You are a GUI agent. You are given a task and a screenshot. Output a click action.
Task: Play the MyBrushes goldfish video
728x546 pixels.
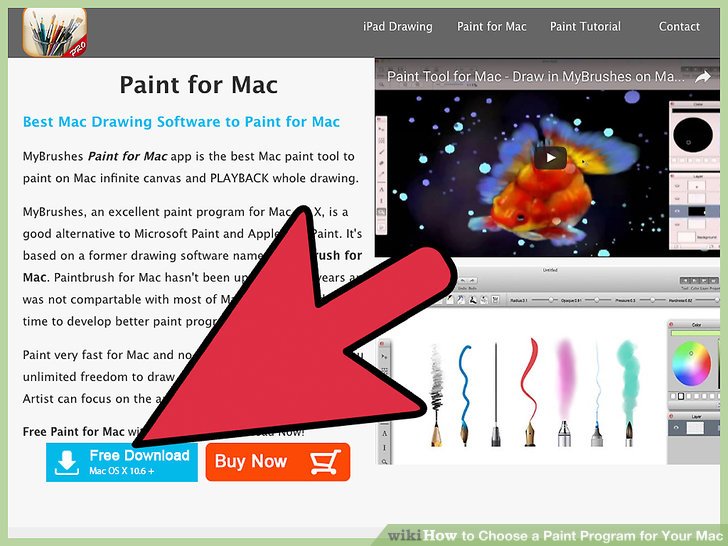(x=550, y=158)
